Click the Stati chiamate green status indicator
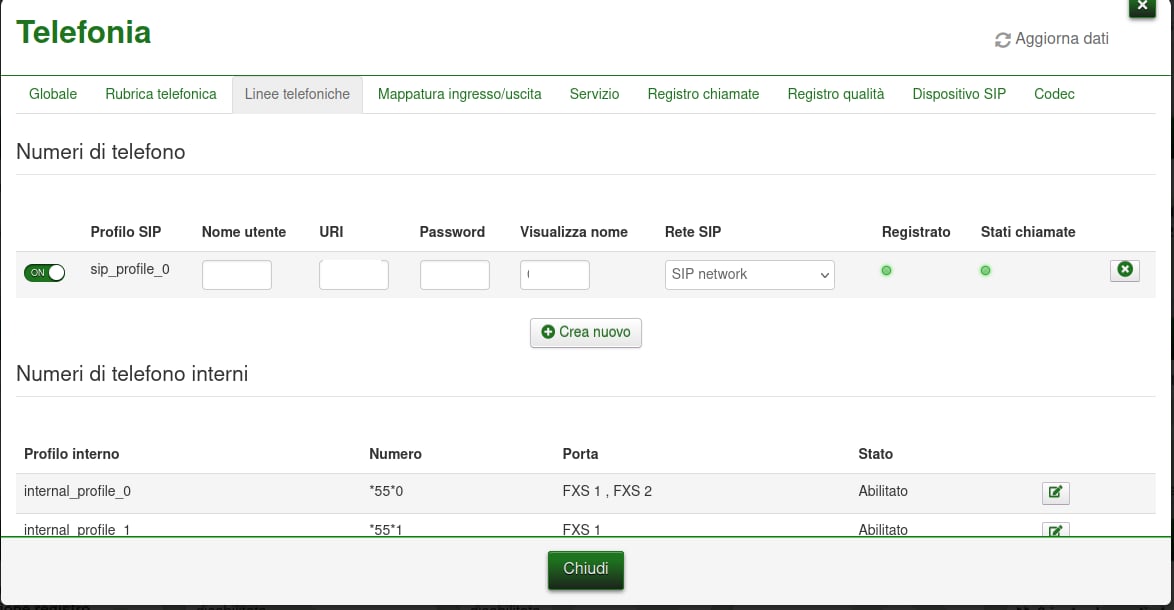This screenshot has height=610, width=1174. click(x=985, y=271)
